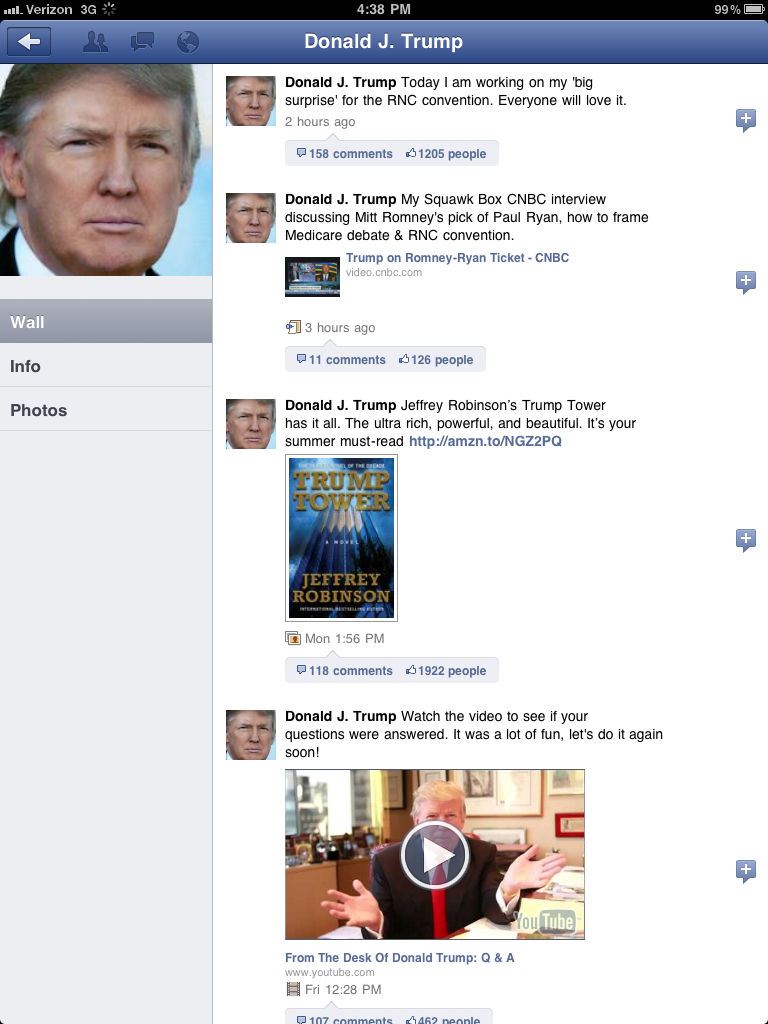Open the Photos tab
Screen dimensions: 768x1024
click(106, 410)
